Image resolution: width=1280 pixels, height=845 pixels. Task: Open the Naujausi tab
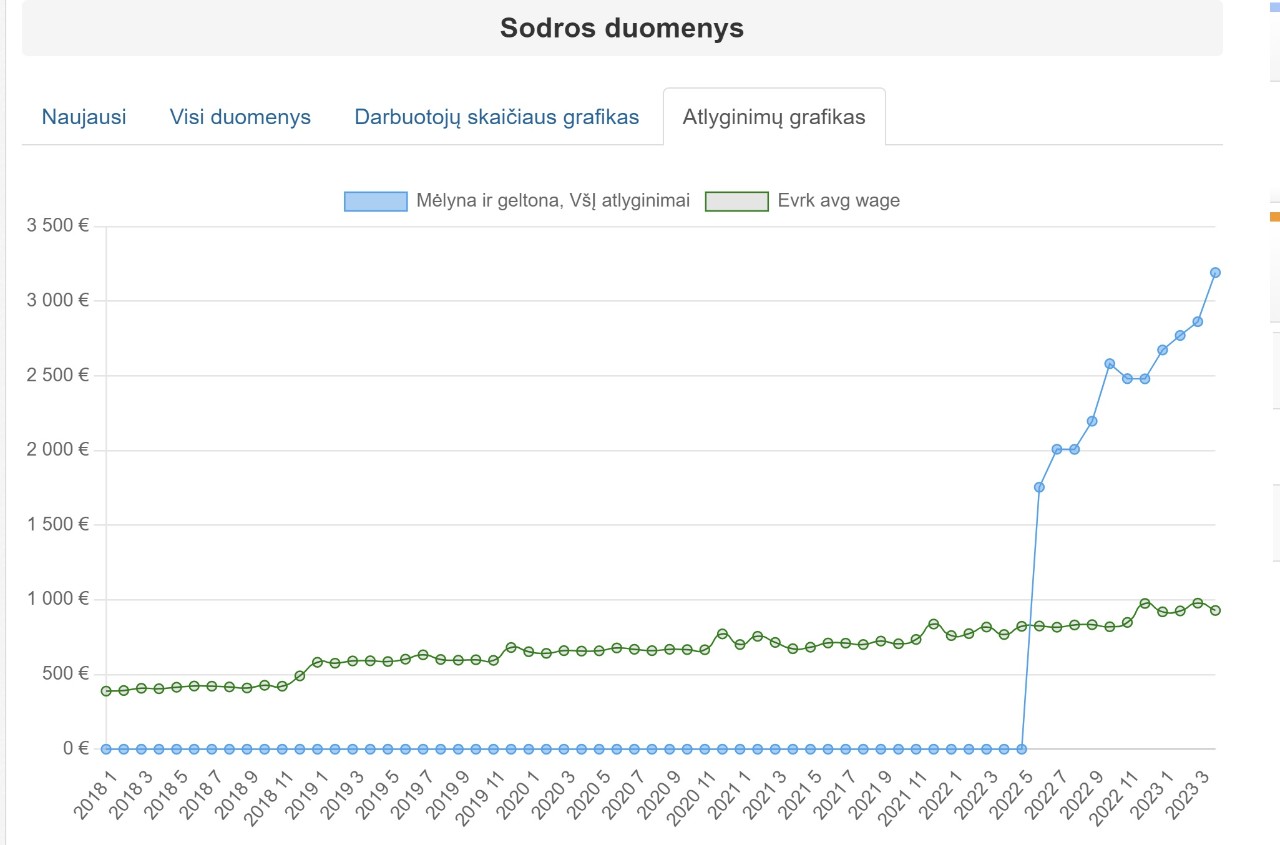[84, 117]
